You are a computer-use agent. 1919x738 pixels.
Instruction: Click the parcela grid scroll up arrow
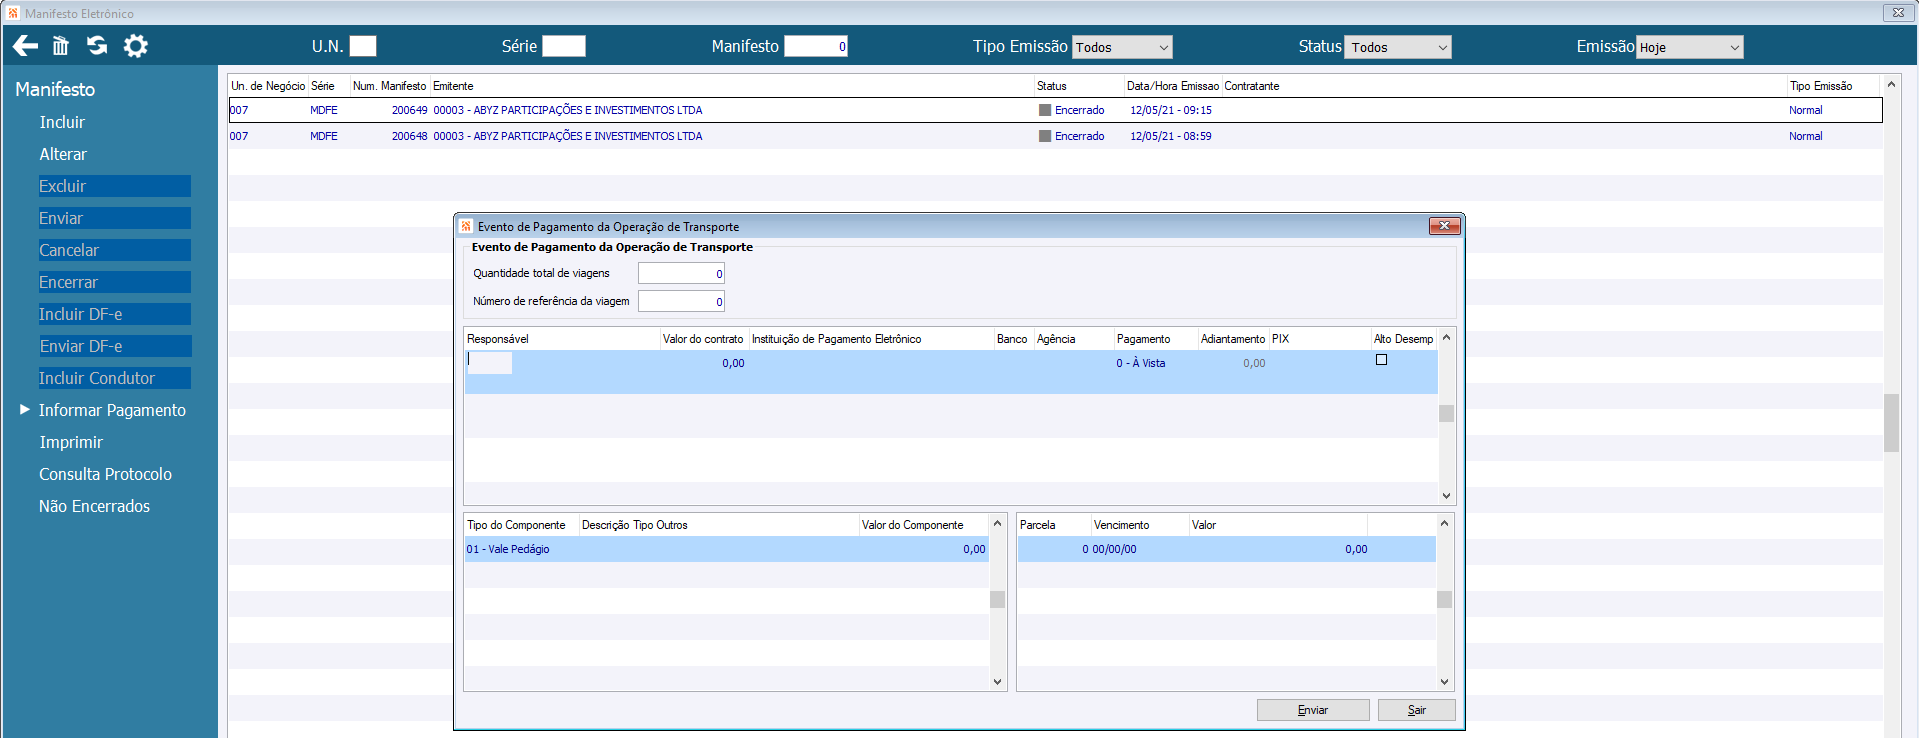(x=1444, y=523)
